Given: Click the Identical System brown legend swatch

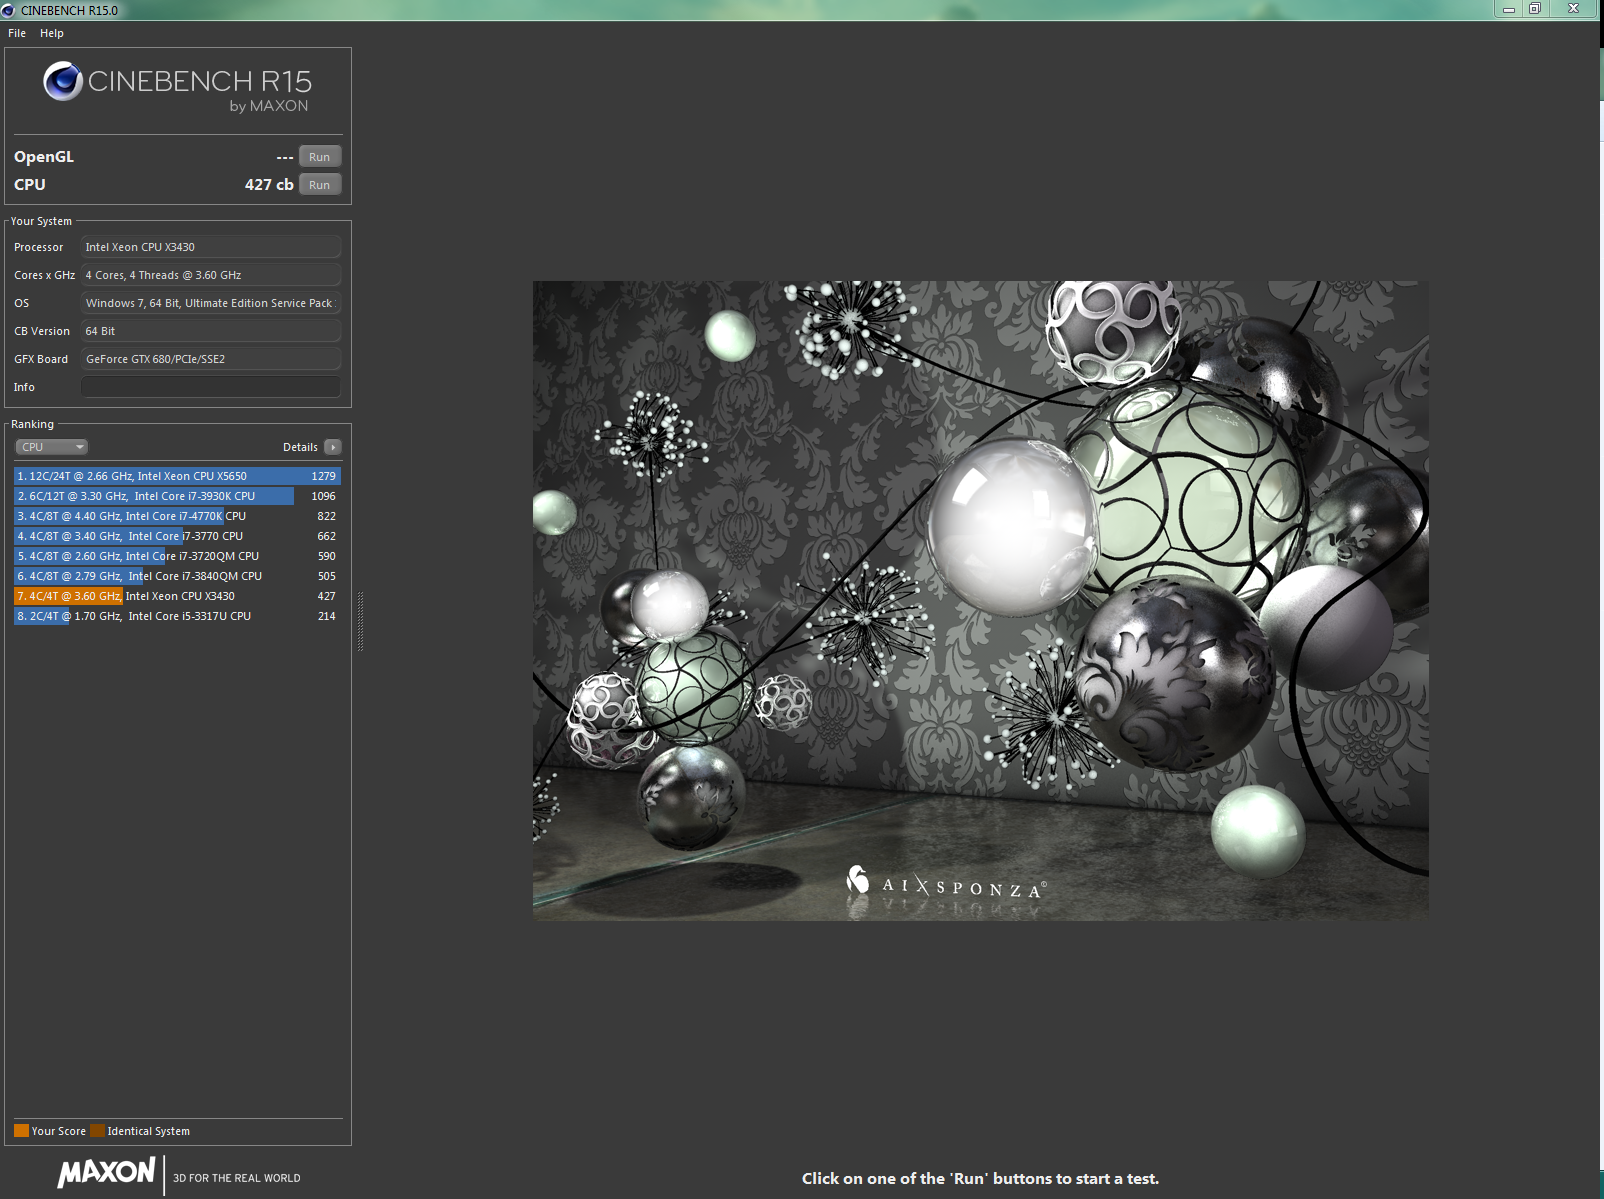Looking at the screenshot, I should [x=97, y=1131].
